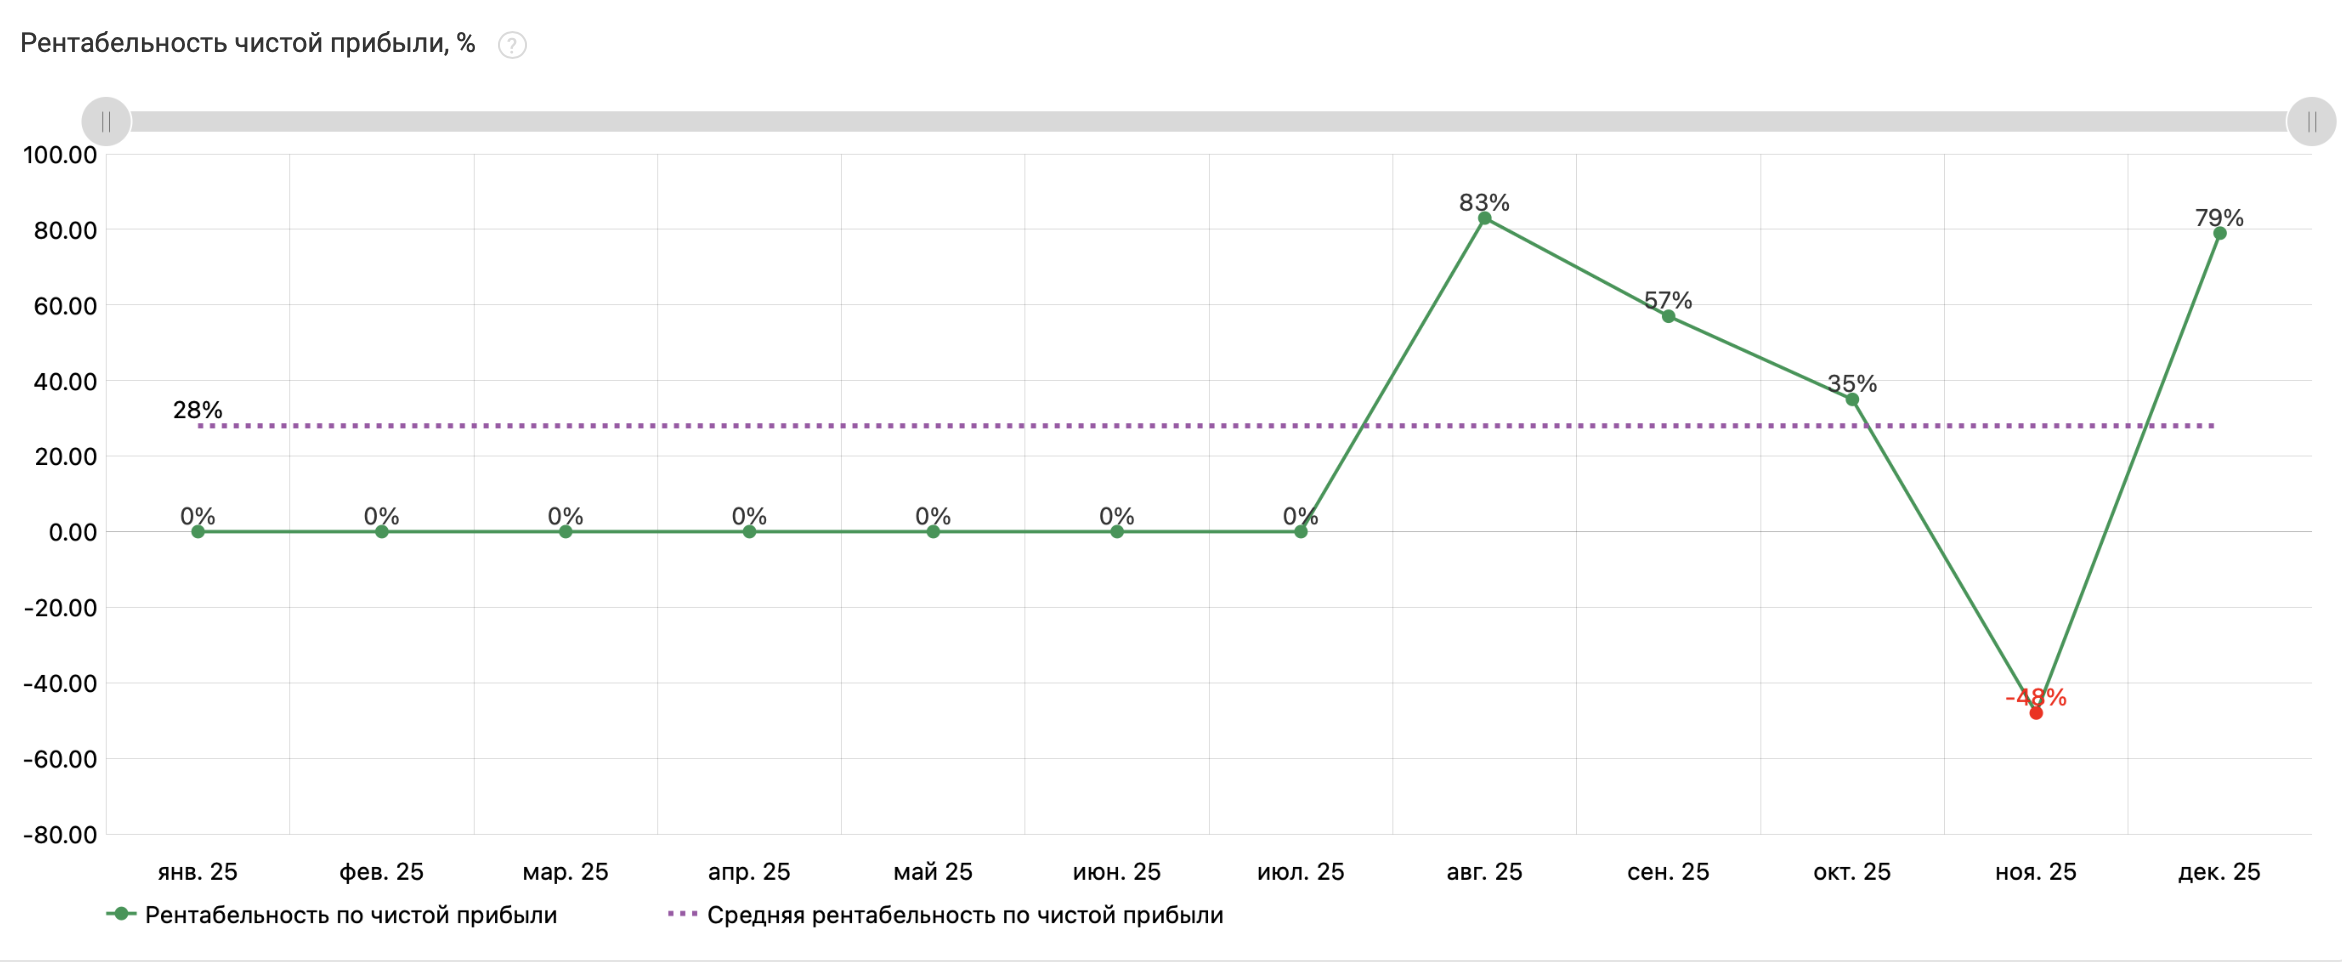
Task: Click the left range slider handle
Action: [106, 122]
